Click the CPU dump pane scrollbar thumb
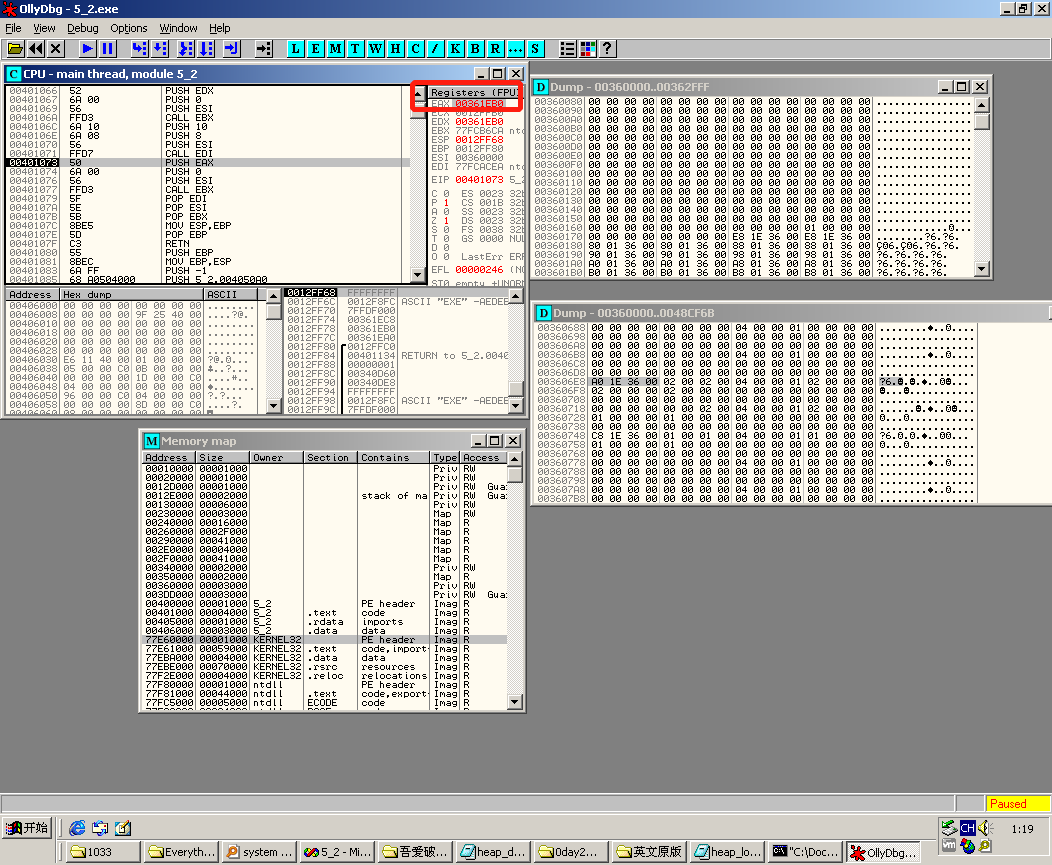This screenshot has width=1052, height=865. click(273, 311)
